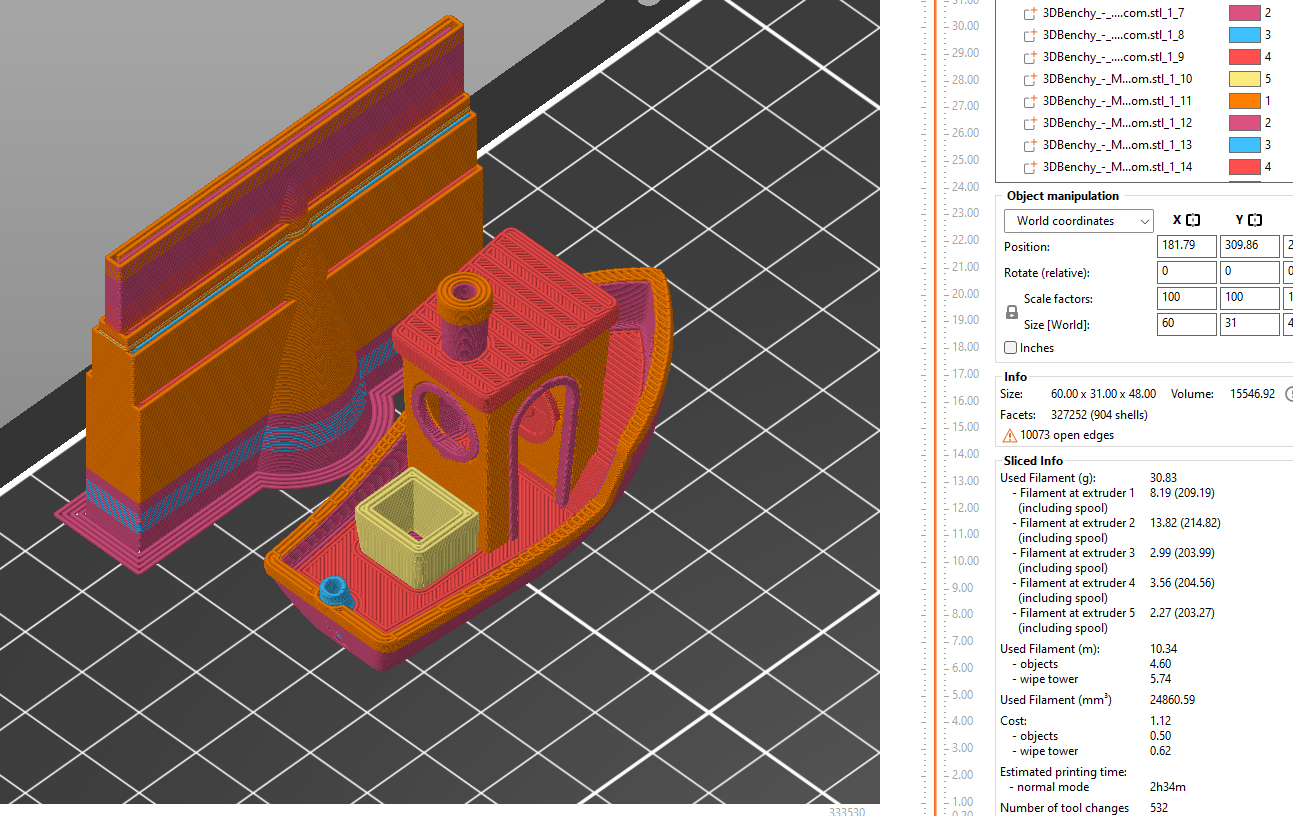Click the Position Y field showing 309.86
This screenshot has height=816, width=1293.
[x=1249, y=246]
